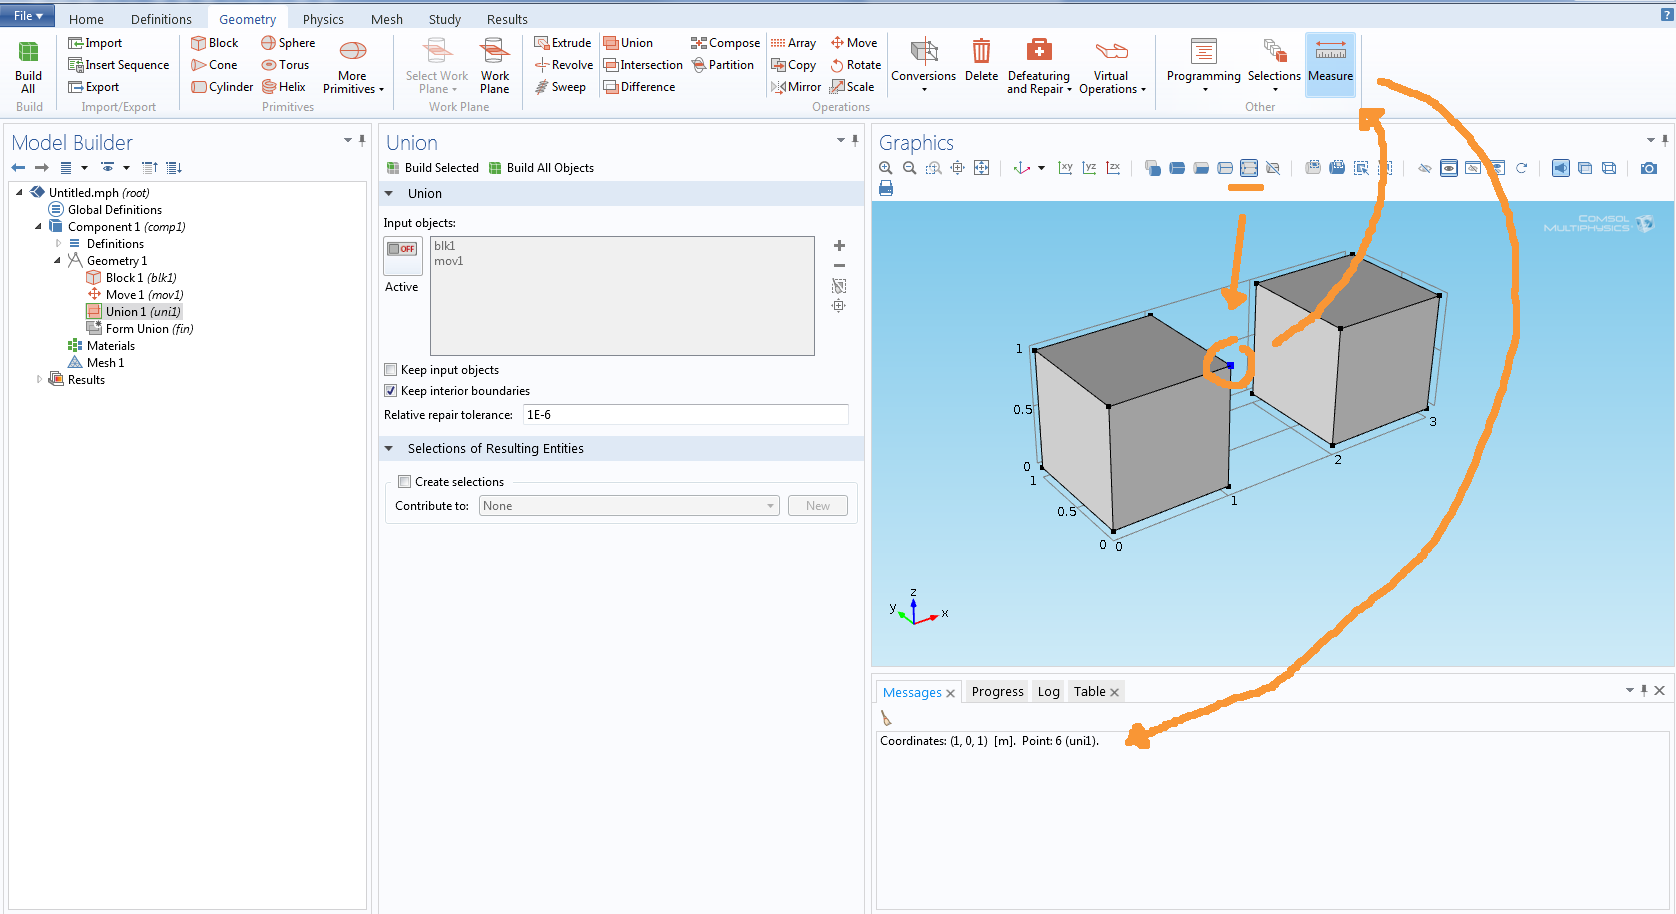The height and width of the screenshot is (914, 1676).
Task: Open the Contribute to dropdown
Action: pyautogui.click(x=628, y=506)
